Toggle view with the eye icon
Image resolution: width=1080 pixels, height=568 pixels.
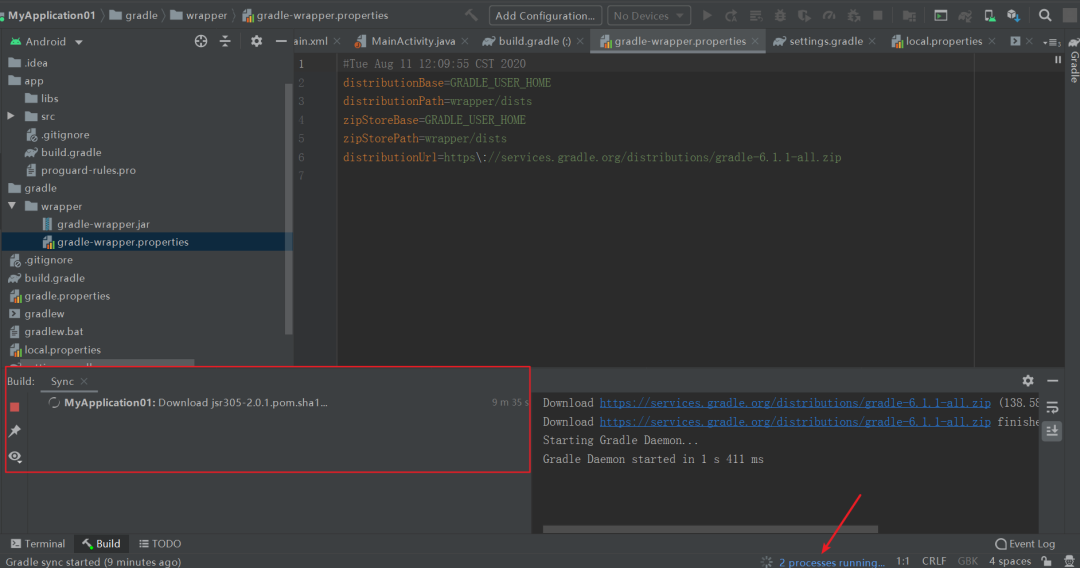pyautogui.click(x=14, y=456)
